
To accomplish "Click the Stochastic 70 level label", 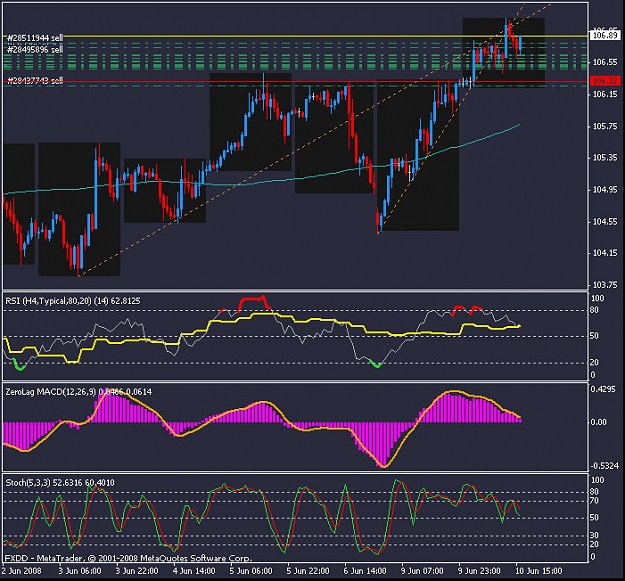I will tap(594, 501).
